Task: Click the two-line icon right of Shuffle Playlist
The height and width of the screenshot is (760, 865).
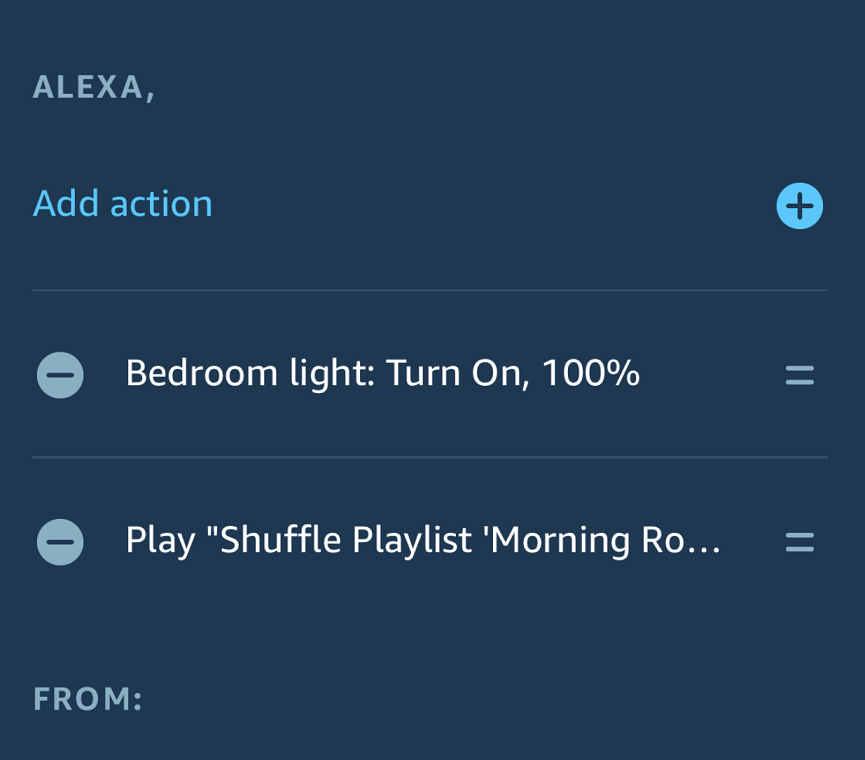Action: click(x=799, y=542)
